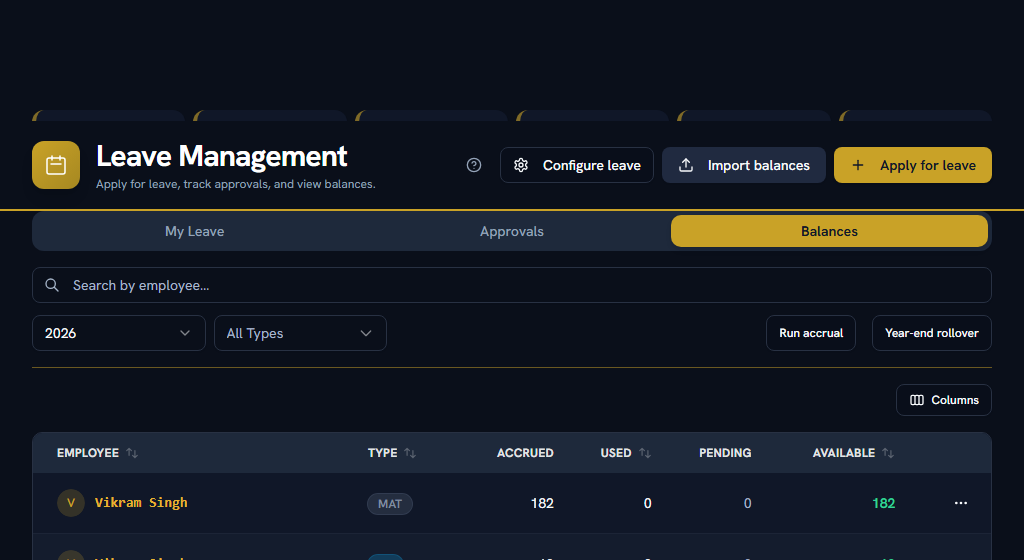Click available balance 182 in green

click(884, 503)
